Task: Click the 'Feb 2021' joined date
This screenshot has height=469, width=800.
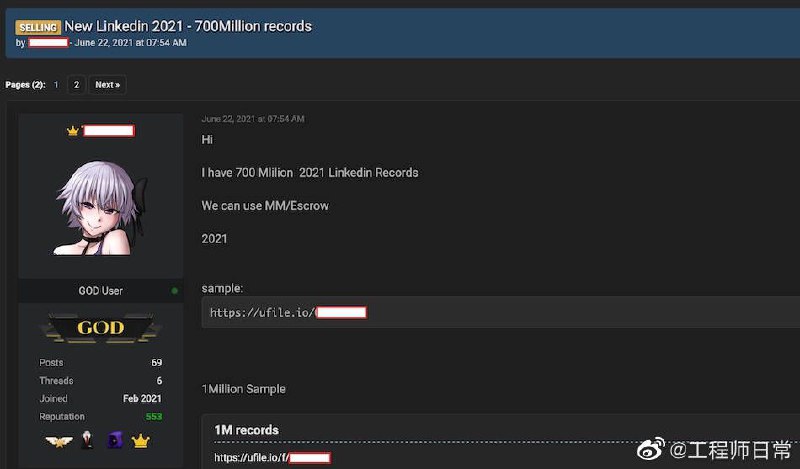Action: (142, 399)
